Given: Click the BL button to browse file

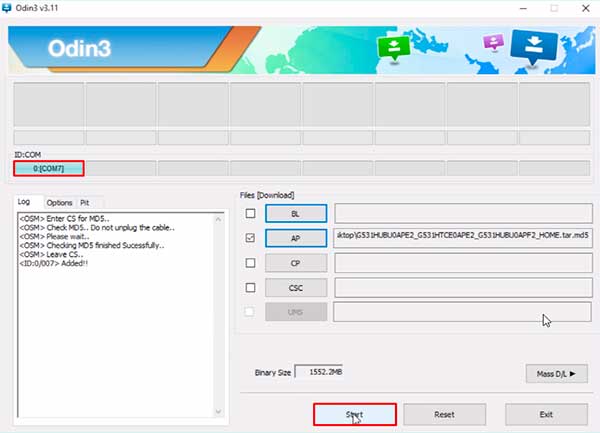Looking at the screenshot, I should click(x=296, y=213).
